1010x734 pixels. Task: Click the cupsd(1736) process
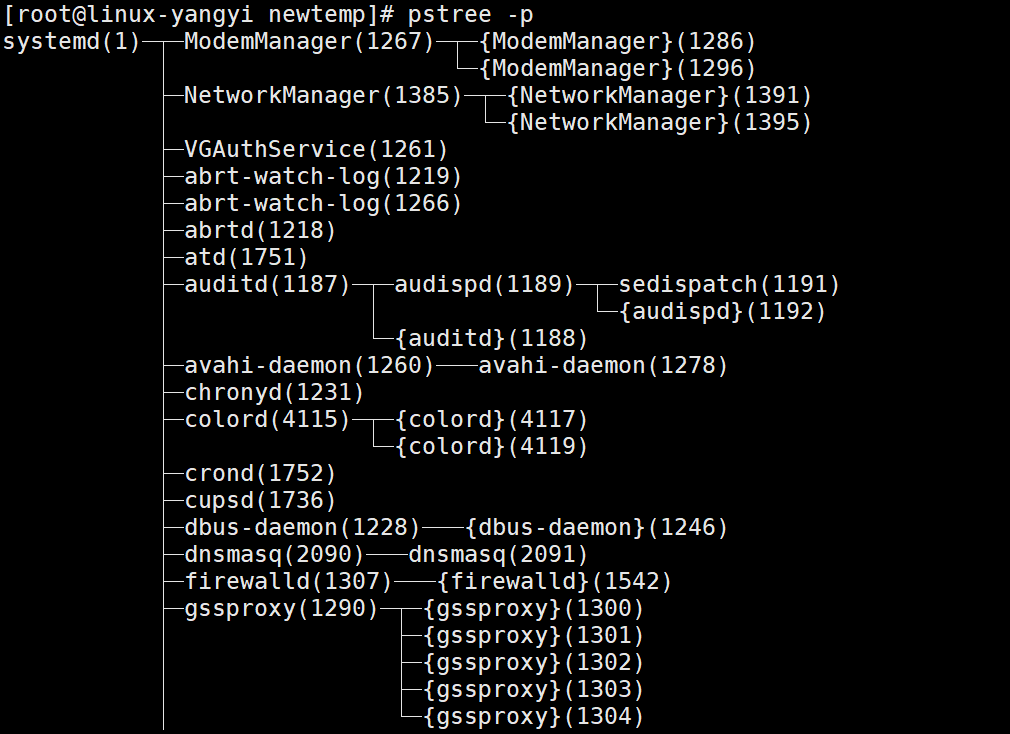click(x=260, y=501)
